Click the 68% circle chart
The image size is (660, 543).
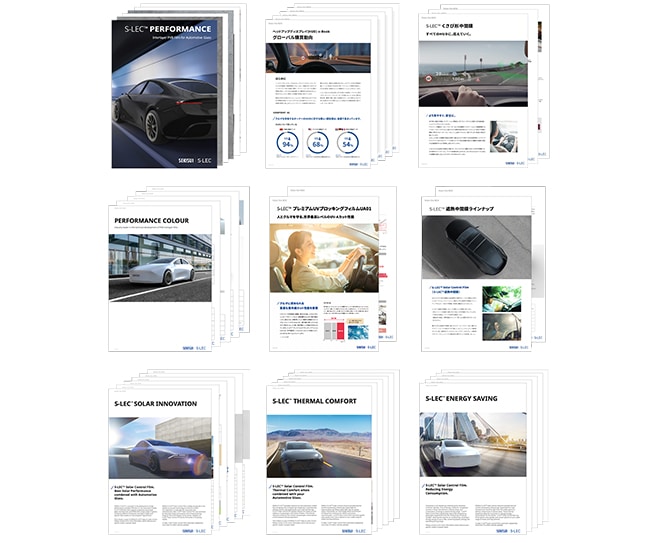[317, 143]
